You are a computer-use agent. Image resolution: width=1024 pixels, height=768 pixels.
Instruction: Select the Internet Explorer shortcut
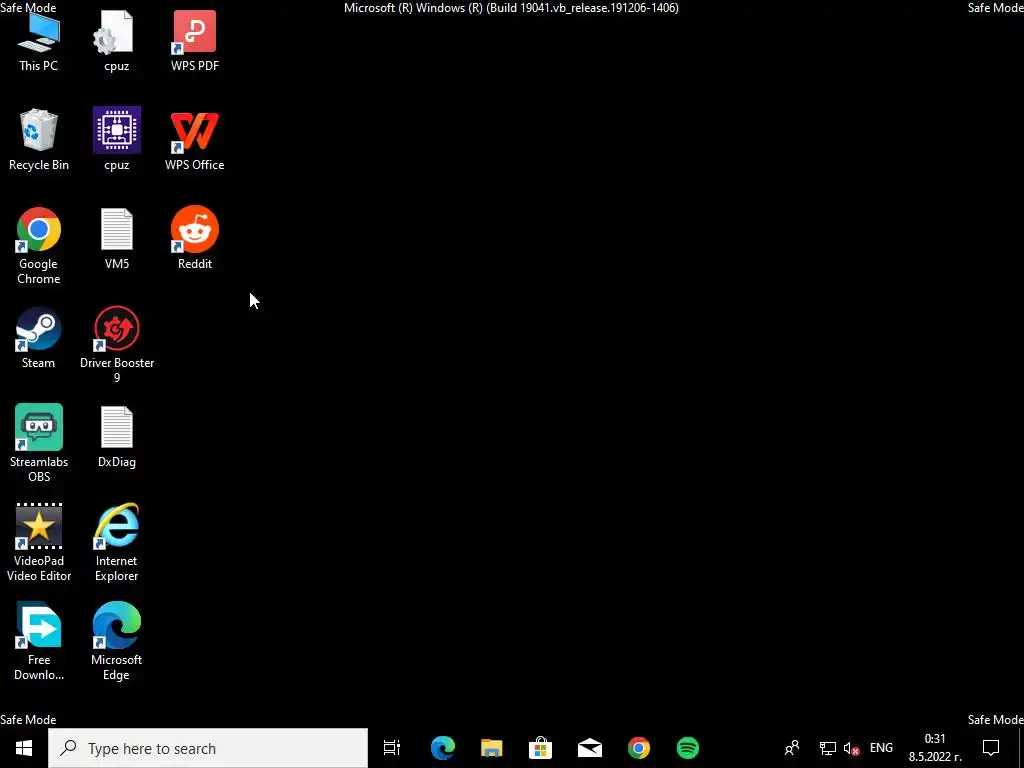pyautogui.click(x=116, y=543)
